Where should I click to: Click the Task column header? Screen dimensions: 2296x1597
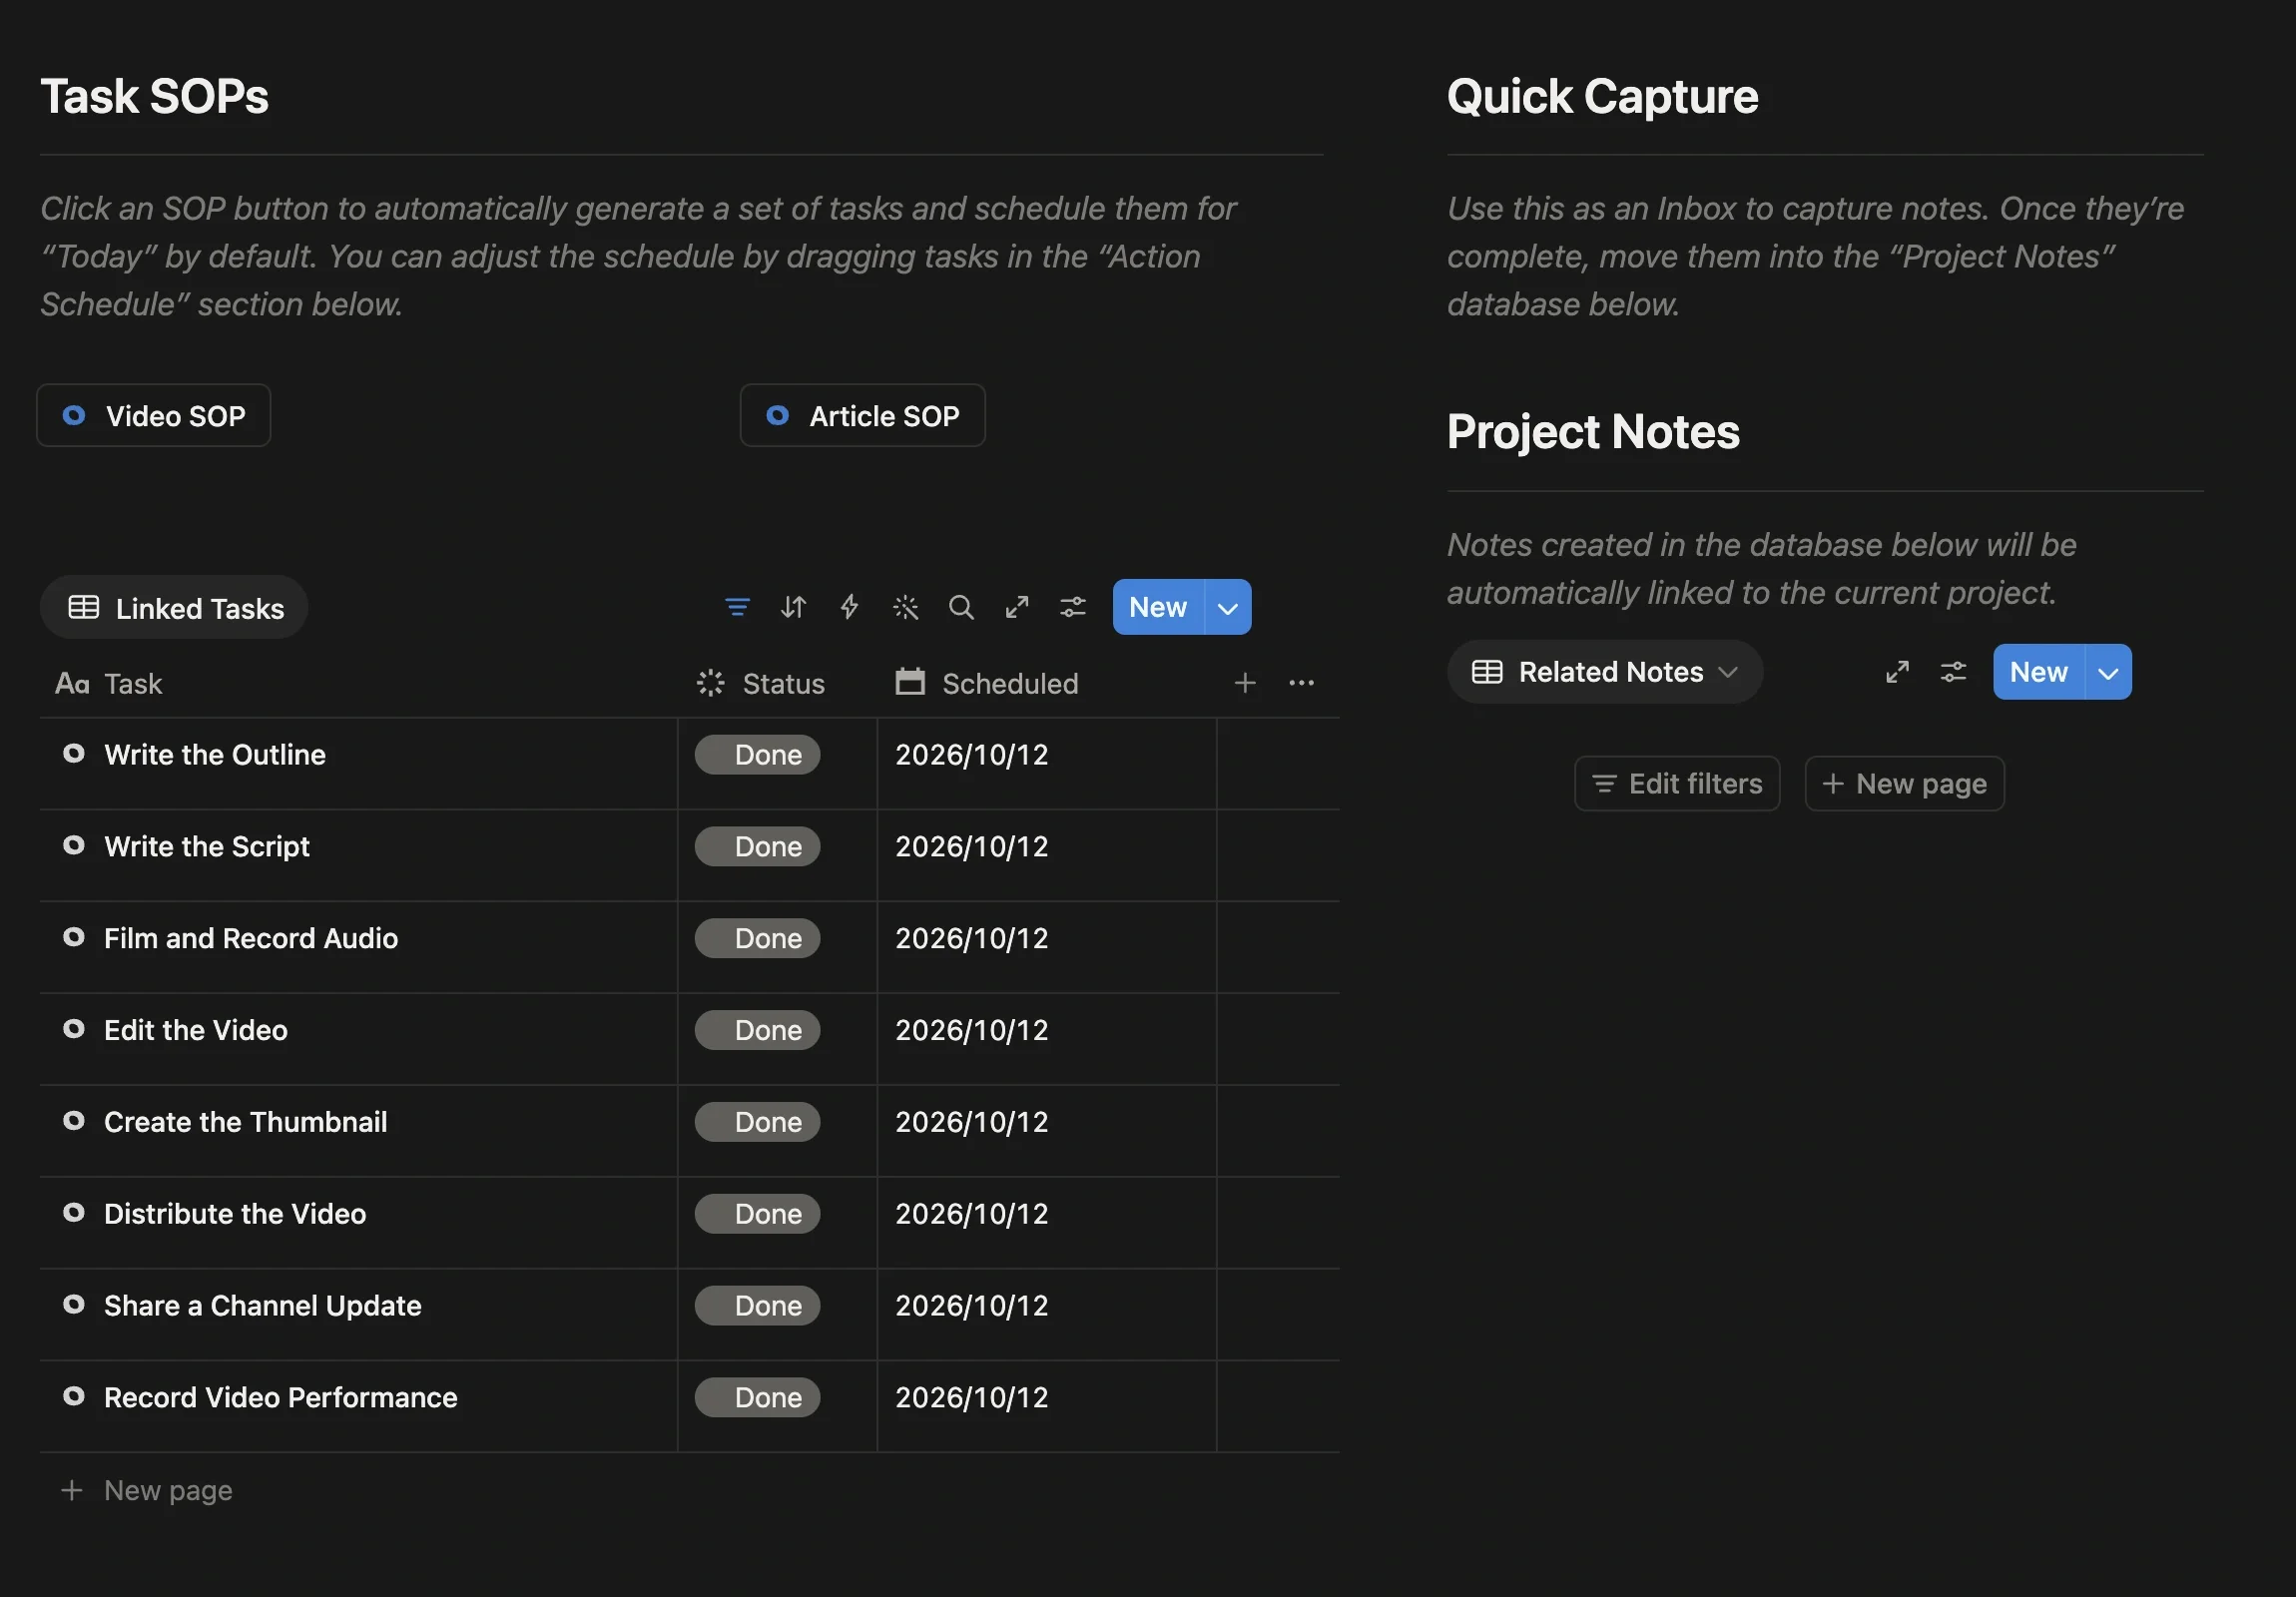108,683
